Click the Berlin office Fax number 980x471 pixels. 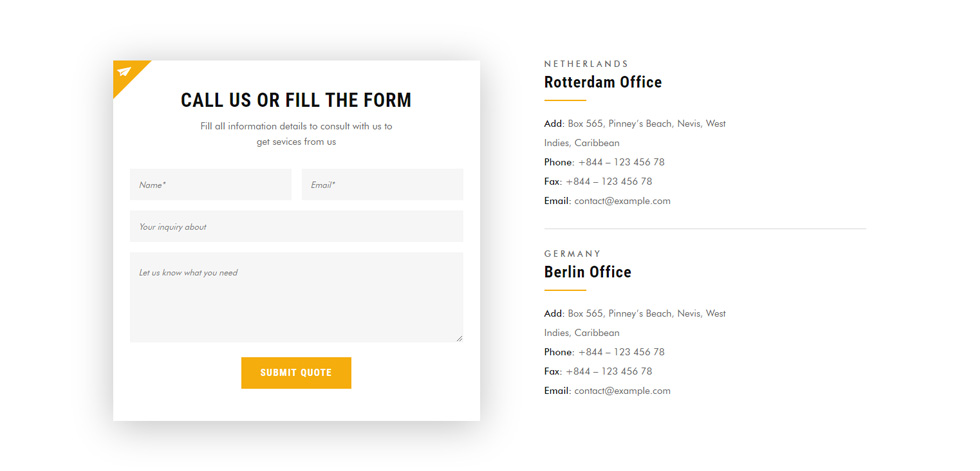609,372
